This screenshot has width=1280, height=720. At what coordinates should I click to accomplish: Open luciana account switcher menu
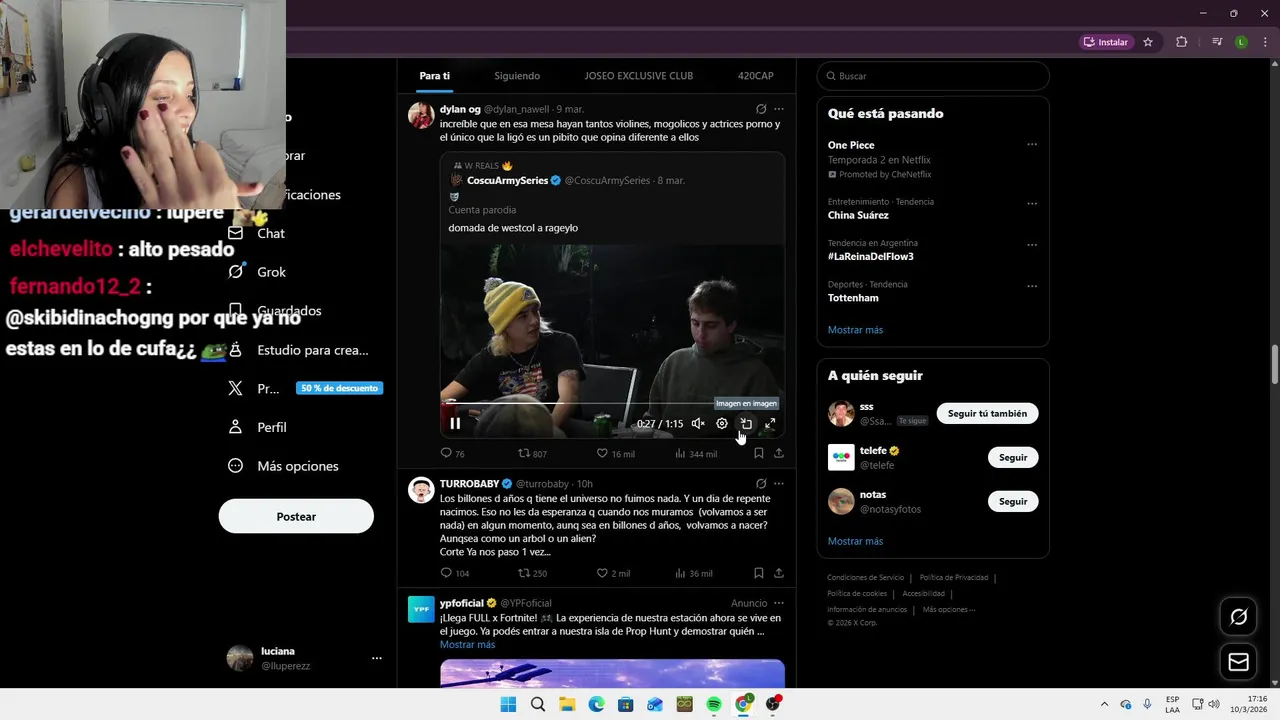pos(304,658)
